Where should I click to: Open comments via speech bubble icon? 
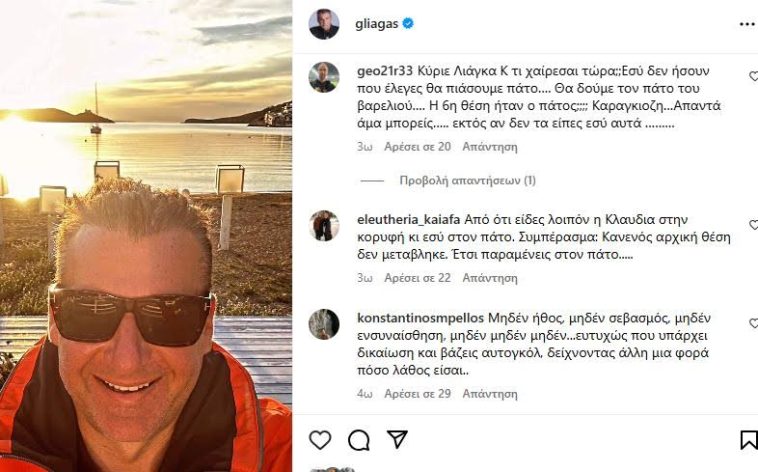tap(359, 440)
